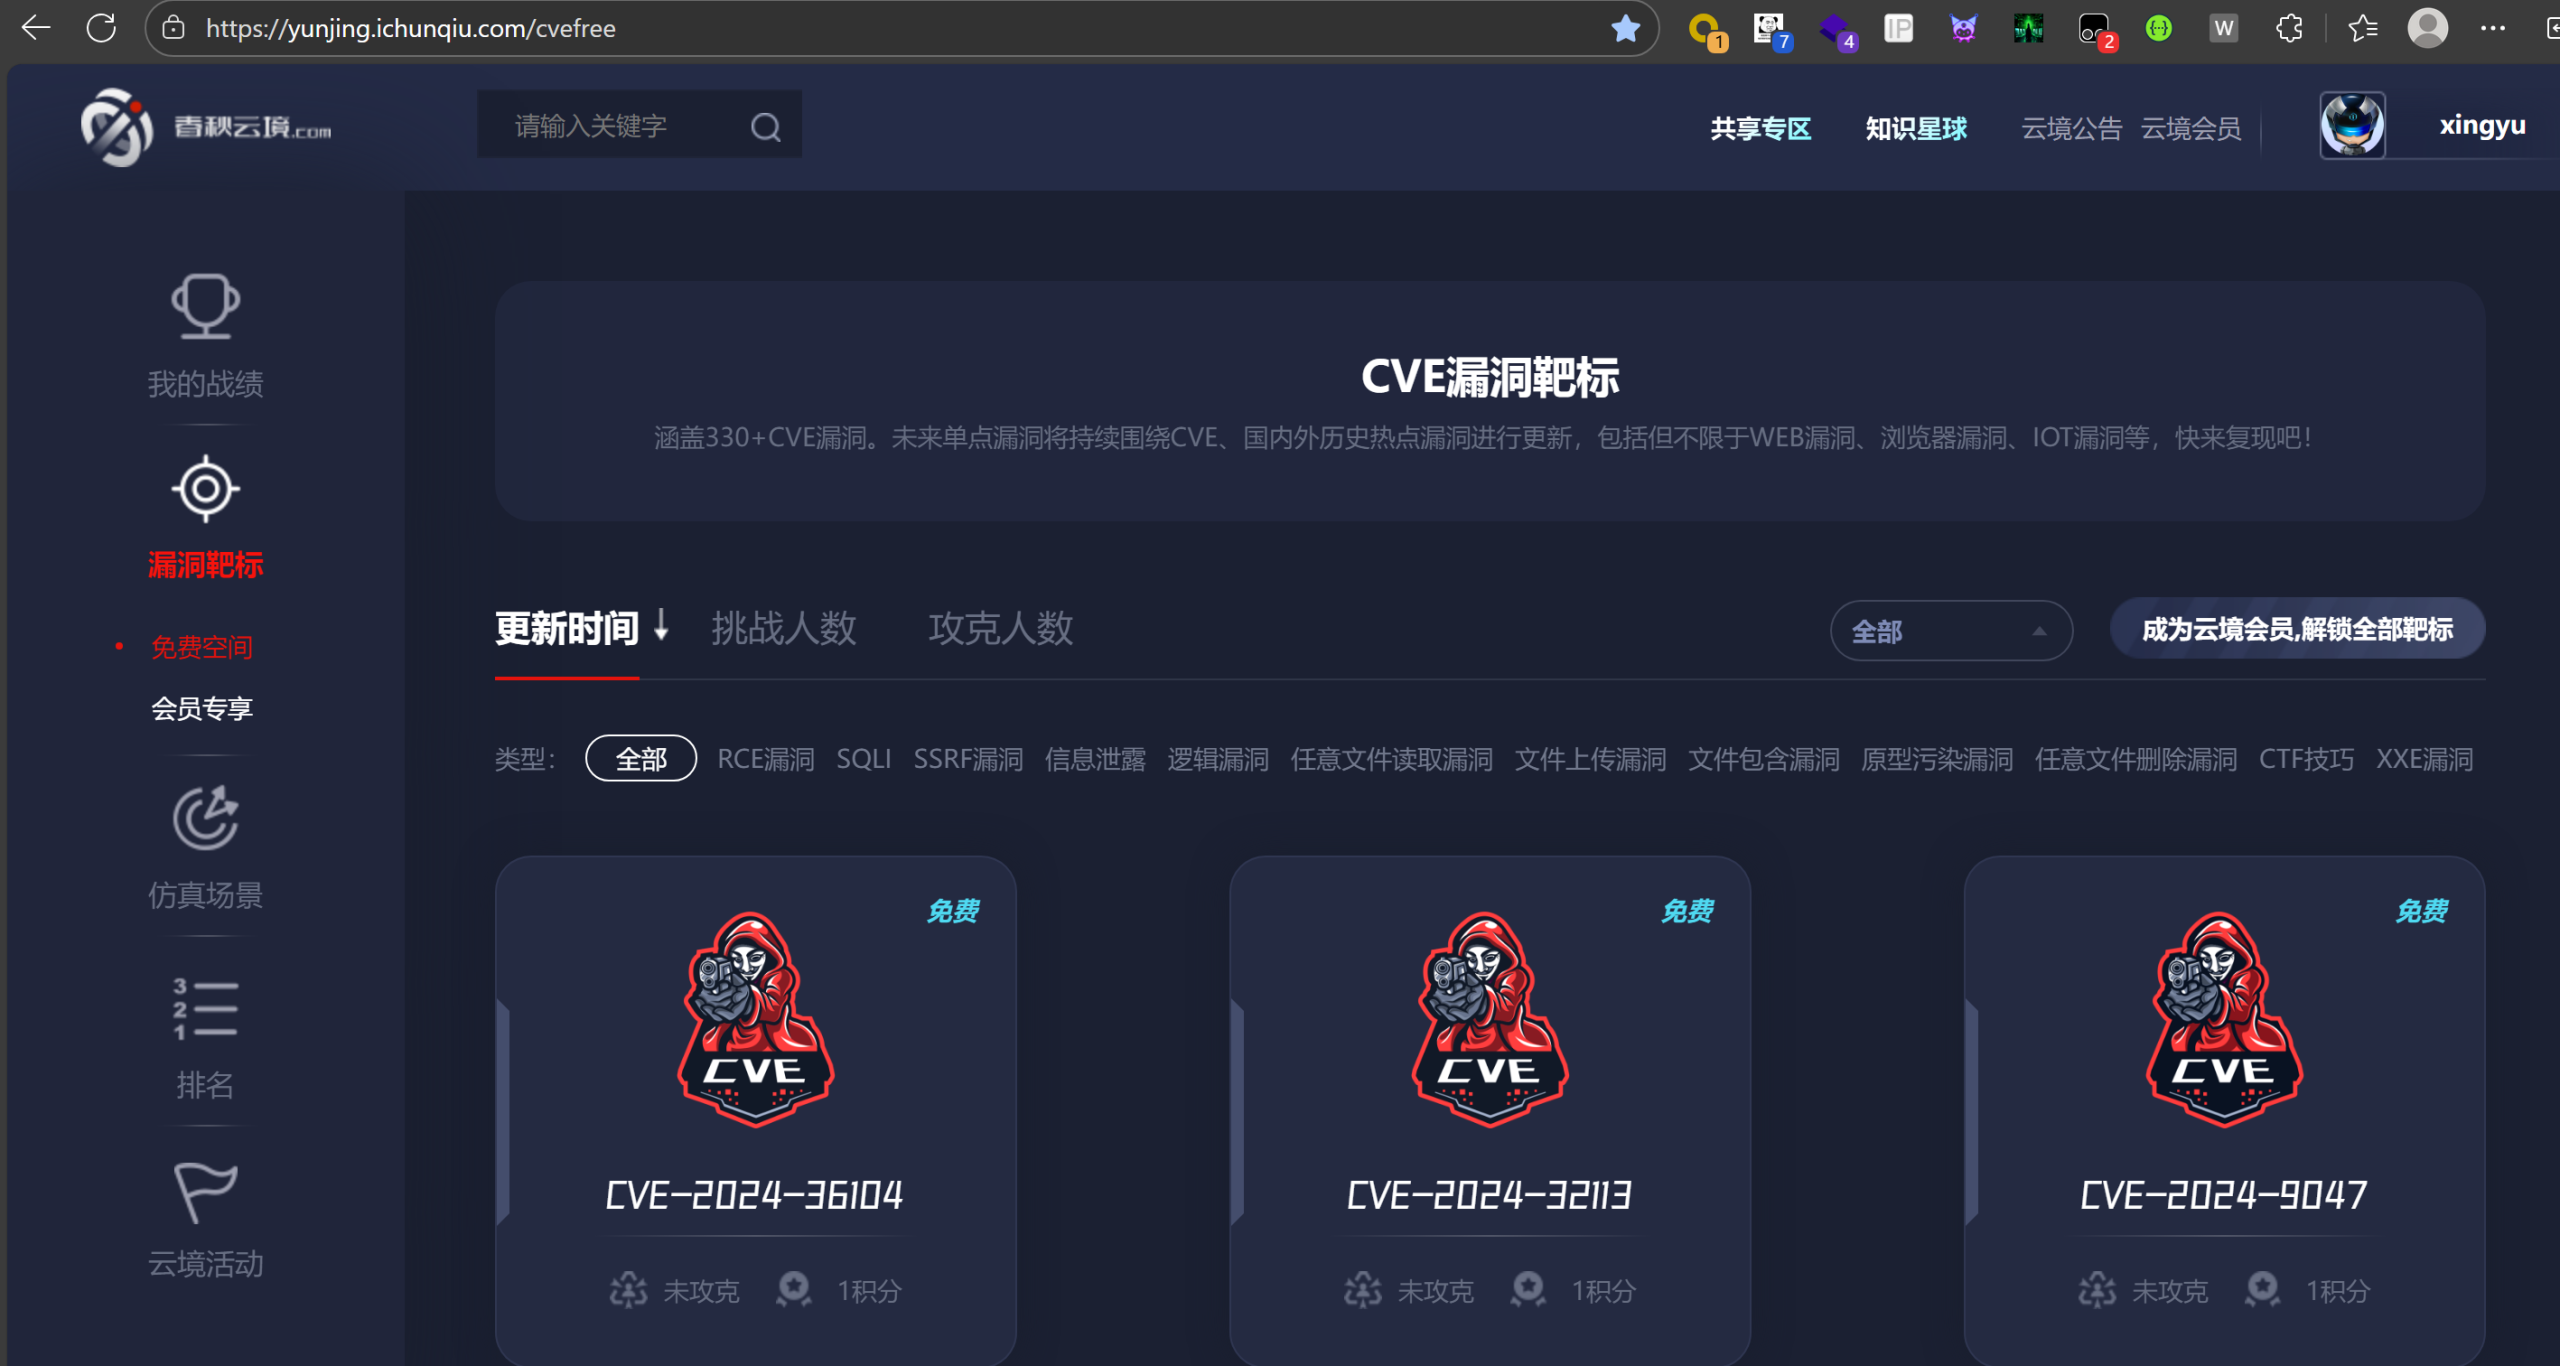Select the RCE漏洞 type filter
Viewport: 2560px width, 1366px height.
click(x=764, y=759)
